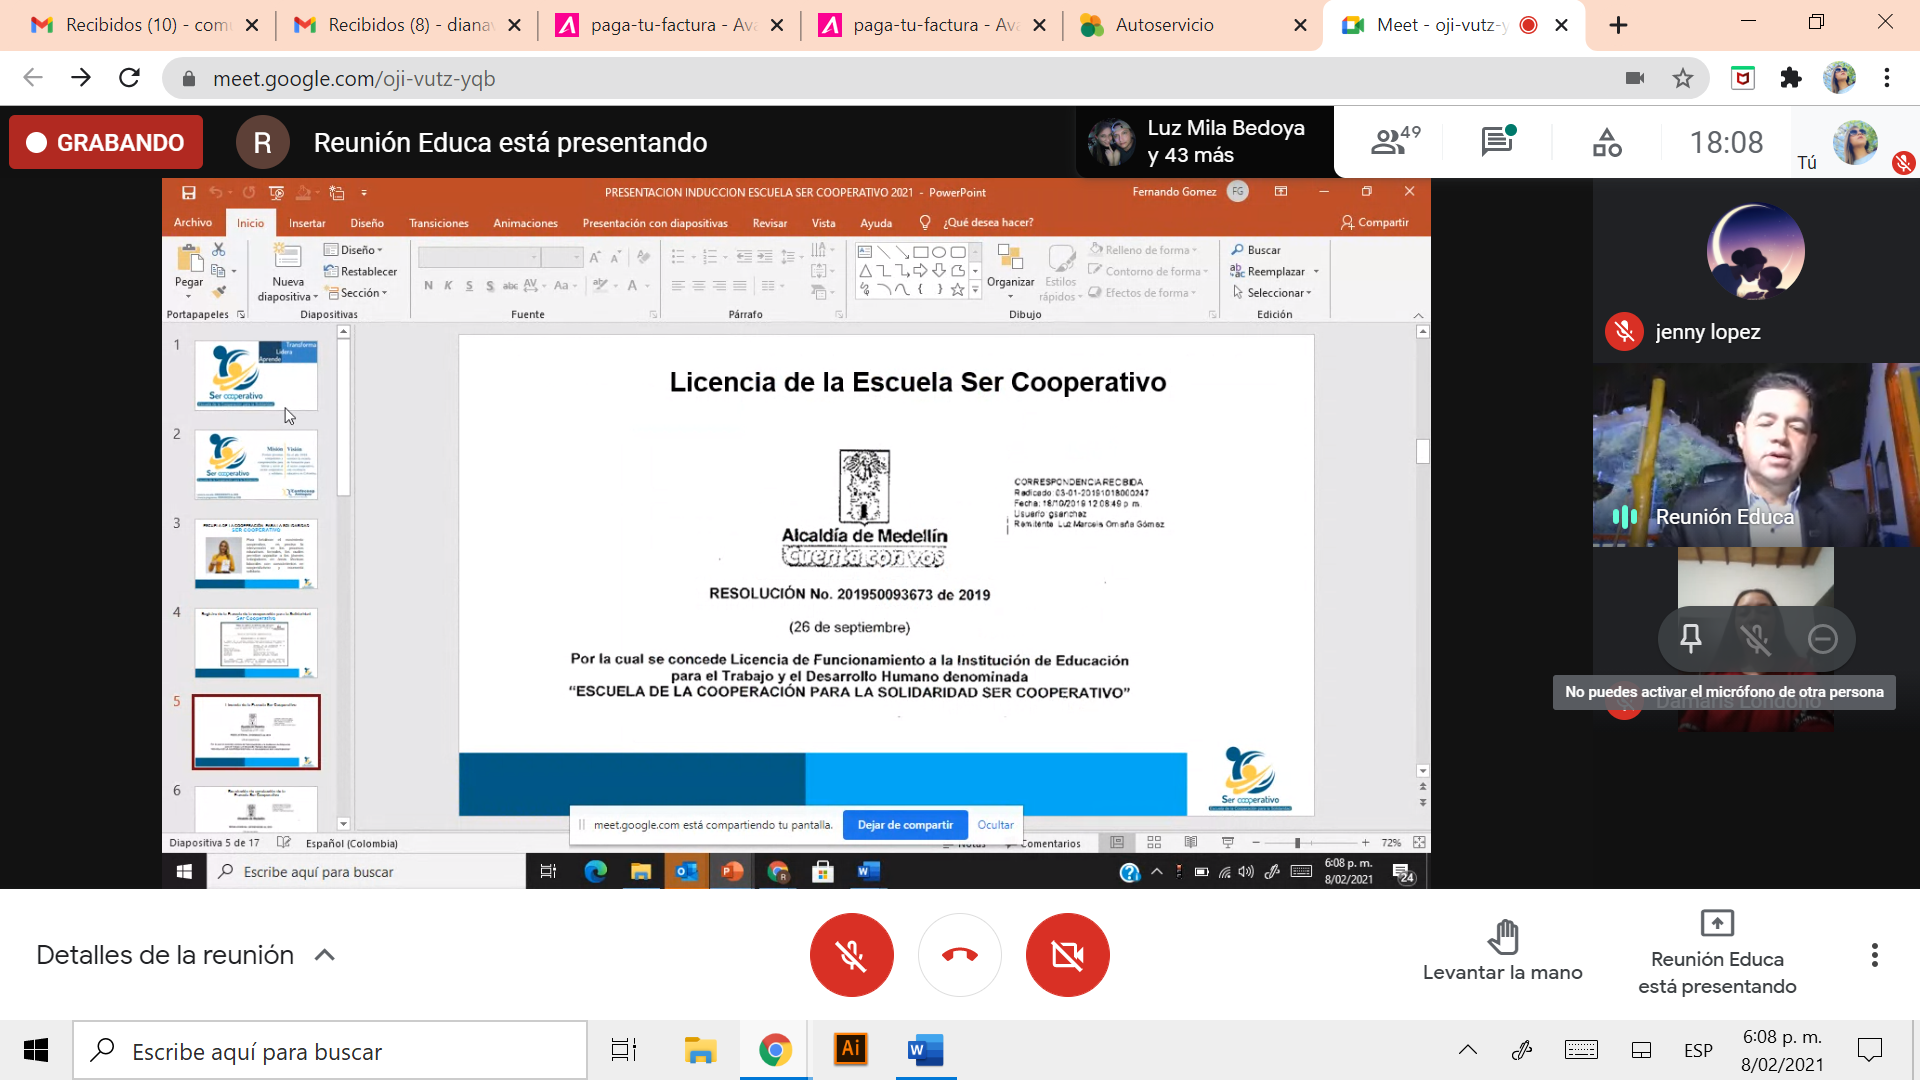Reload the Meet page
1920x1080 pixels.
pos(129,78)
